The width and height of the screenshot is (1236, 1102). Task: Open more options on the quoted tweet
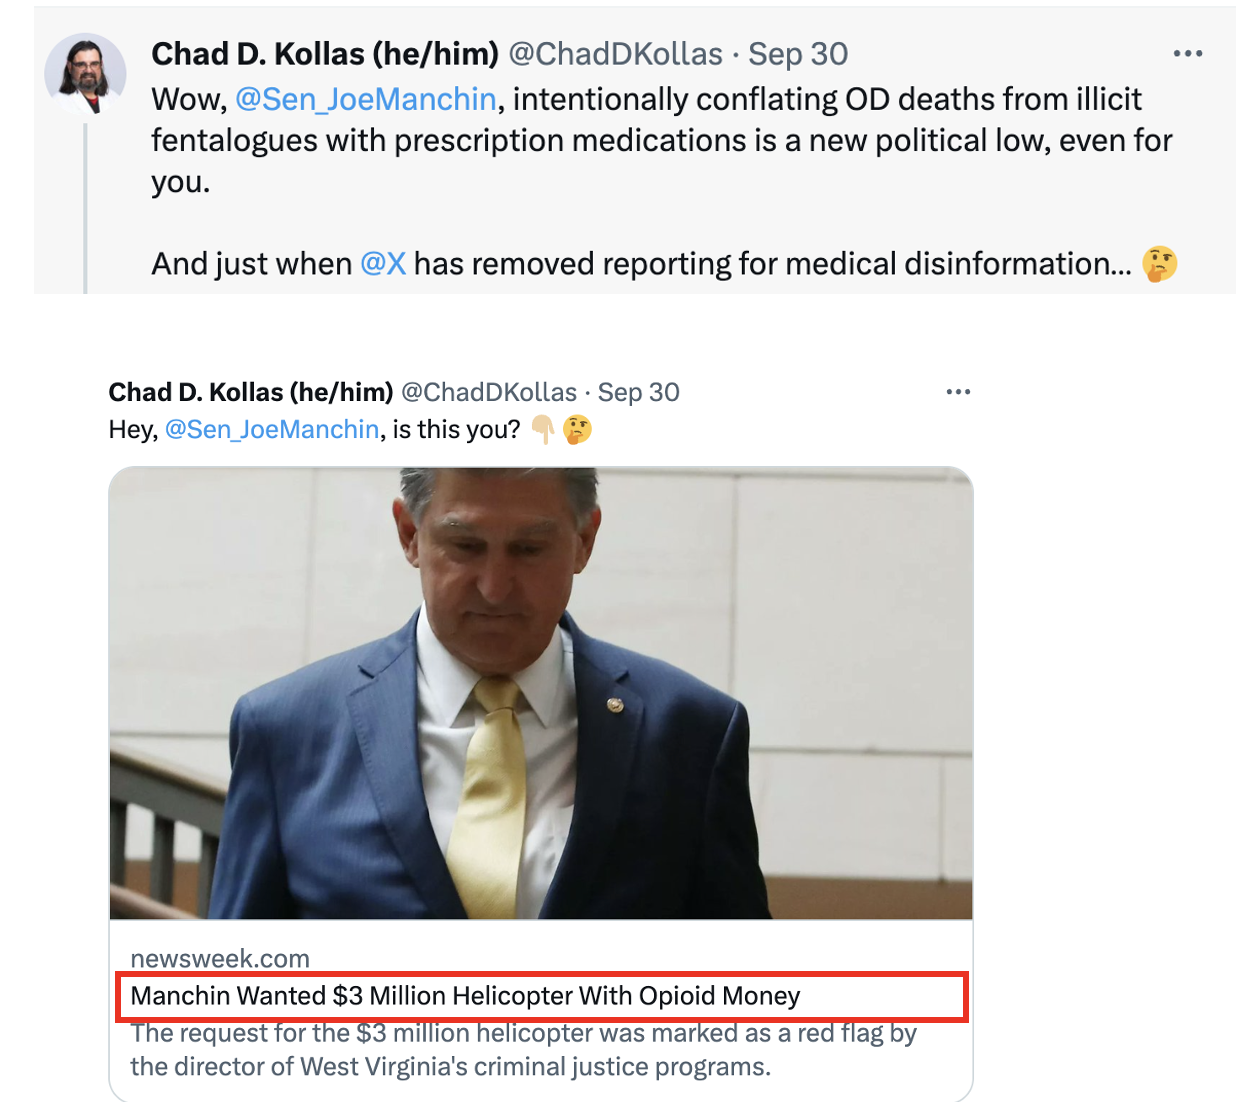coord(958,392)
